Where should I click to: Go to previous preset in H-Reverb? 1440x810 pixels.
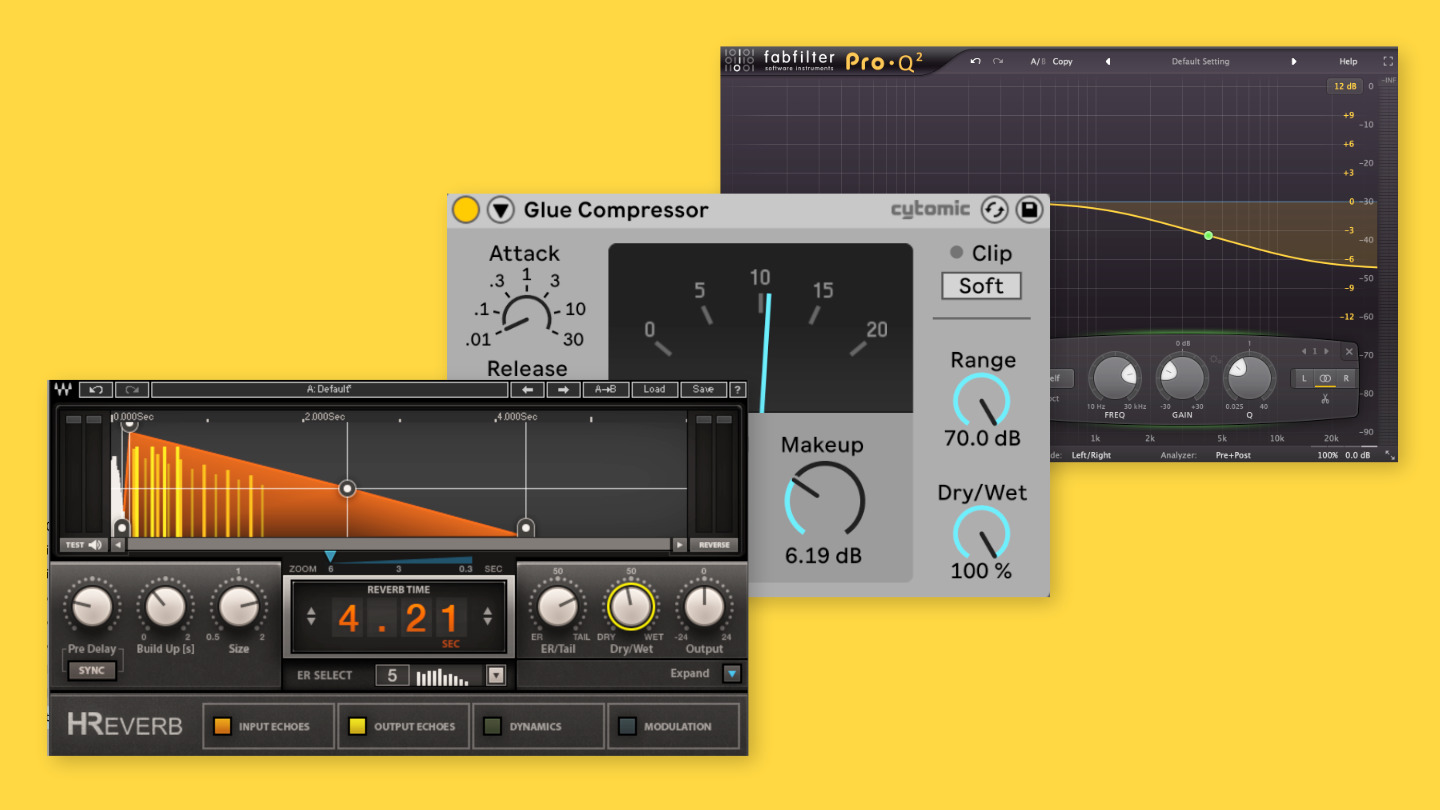[527, 390]
